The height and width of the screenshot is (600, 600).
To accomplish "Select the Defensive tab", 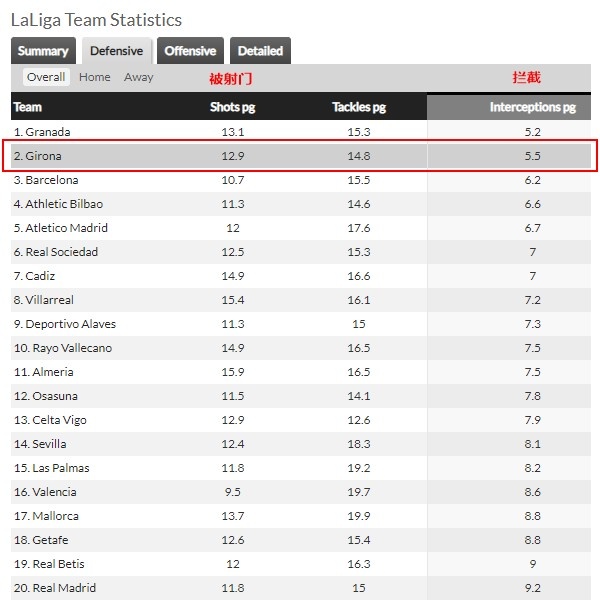I will pyautogui.click(x=116, y=51).
